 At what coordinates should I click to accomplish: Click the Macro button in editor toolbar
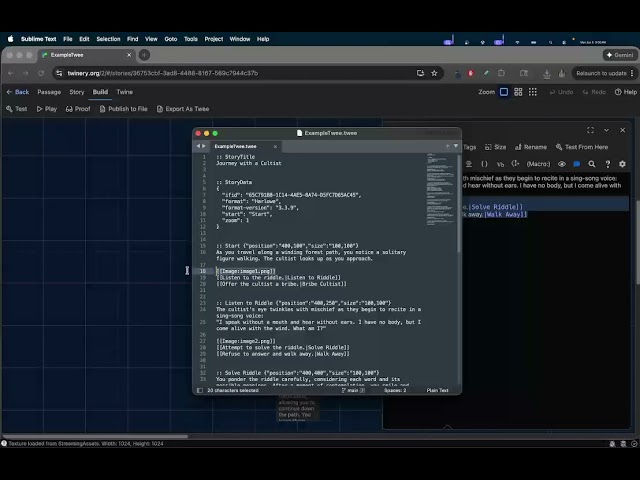(x=538, y=164)
